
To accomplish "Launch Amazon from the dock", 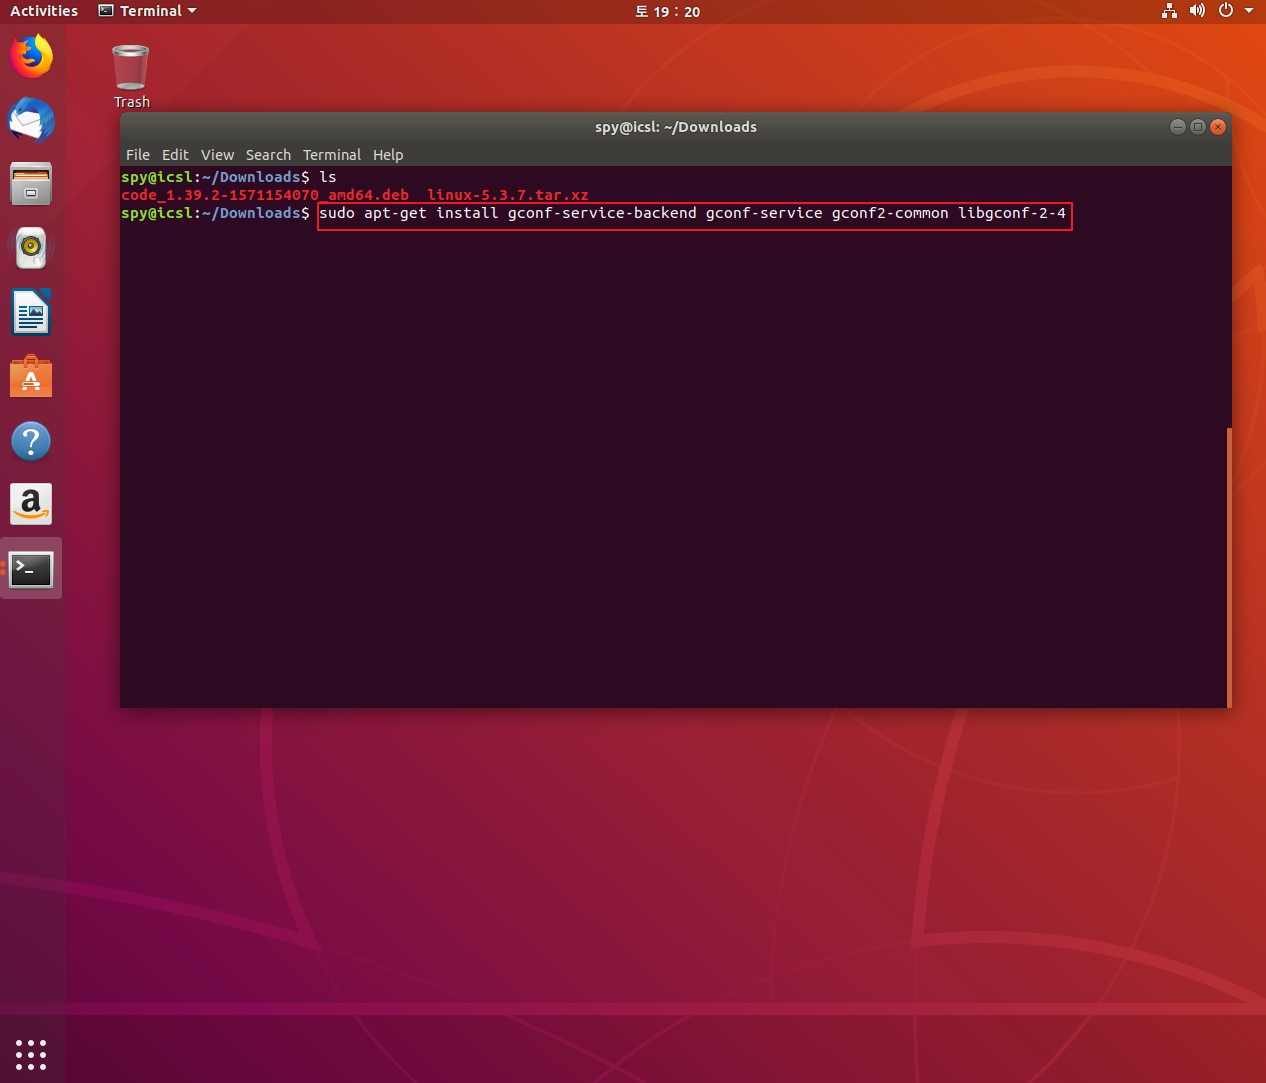I will [31, 505].
